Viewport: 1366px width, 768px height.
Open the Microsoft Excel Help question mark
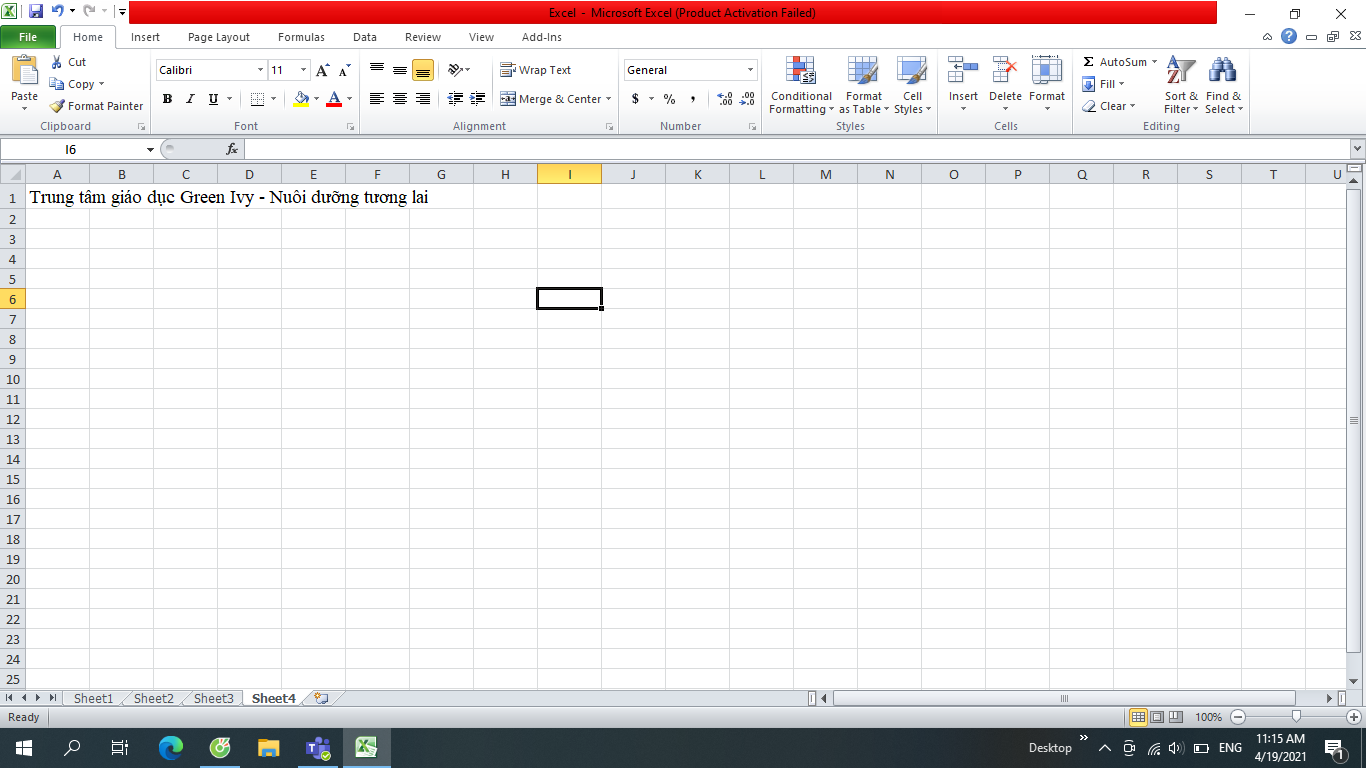pos(1289,36)
